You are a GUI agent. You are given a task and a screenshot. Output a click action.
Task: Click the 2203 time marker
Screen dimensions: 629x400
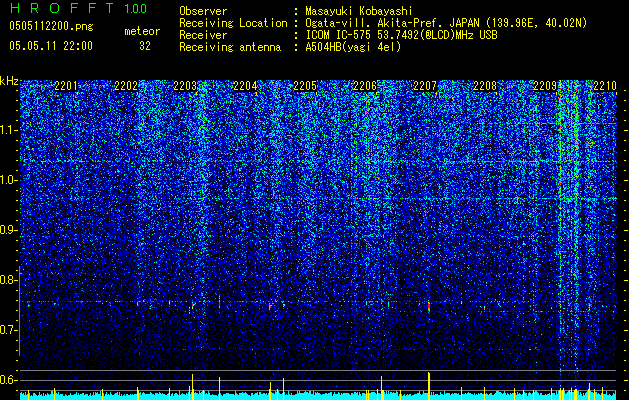coord(185,86)
